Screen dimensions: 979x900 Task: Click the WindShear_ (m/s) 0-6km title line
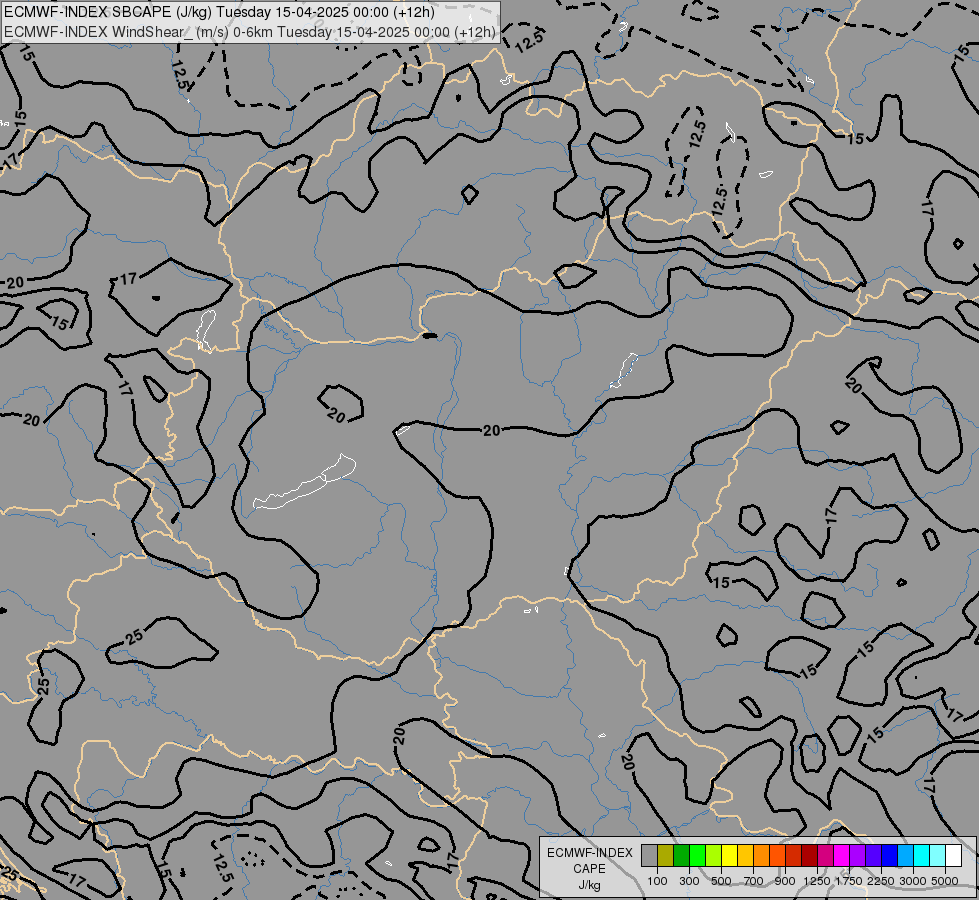pos(250,32)
